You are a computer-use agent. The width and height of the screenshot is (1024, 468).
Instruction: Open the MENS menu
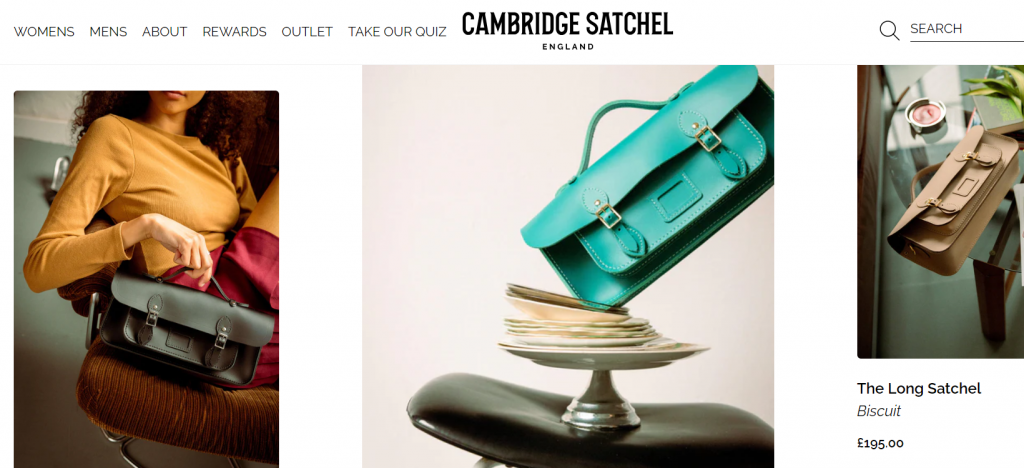(x=108, y=31)
